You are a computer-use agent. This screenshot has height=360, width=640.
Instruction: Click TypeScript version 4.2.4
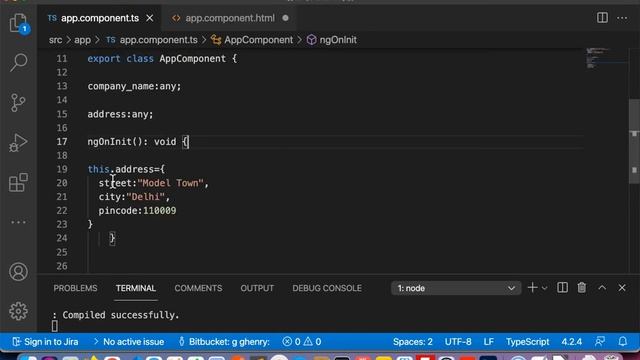[571, 342]
